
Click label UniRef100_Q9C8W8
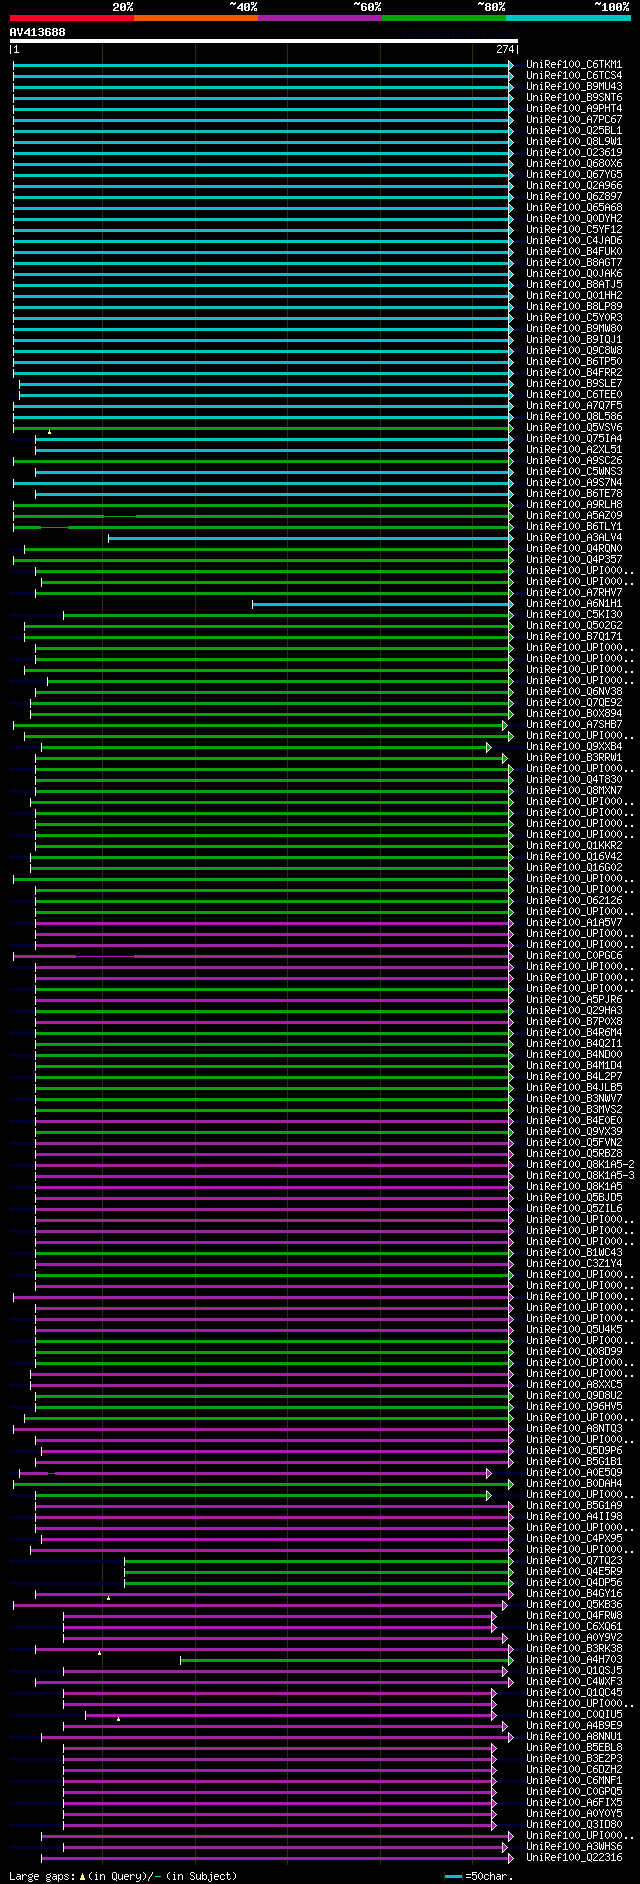(x=574, y=351)
